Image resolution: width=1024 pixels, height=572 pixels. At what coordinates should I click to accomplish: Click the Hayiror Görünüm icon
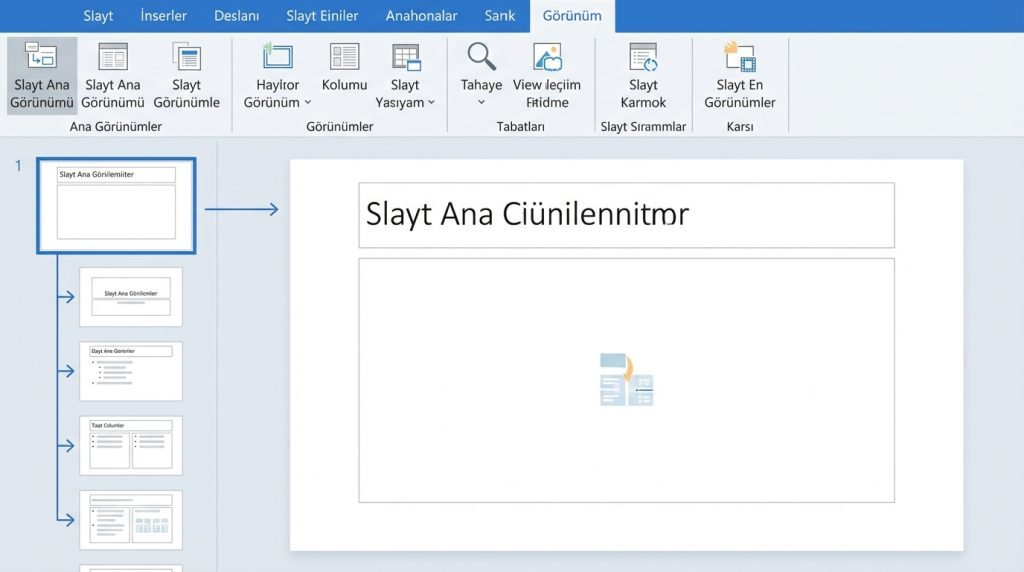[x=277, y=56]
